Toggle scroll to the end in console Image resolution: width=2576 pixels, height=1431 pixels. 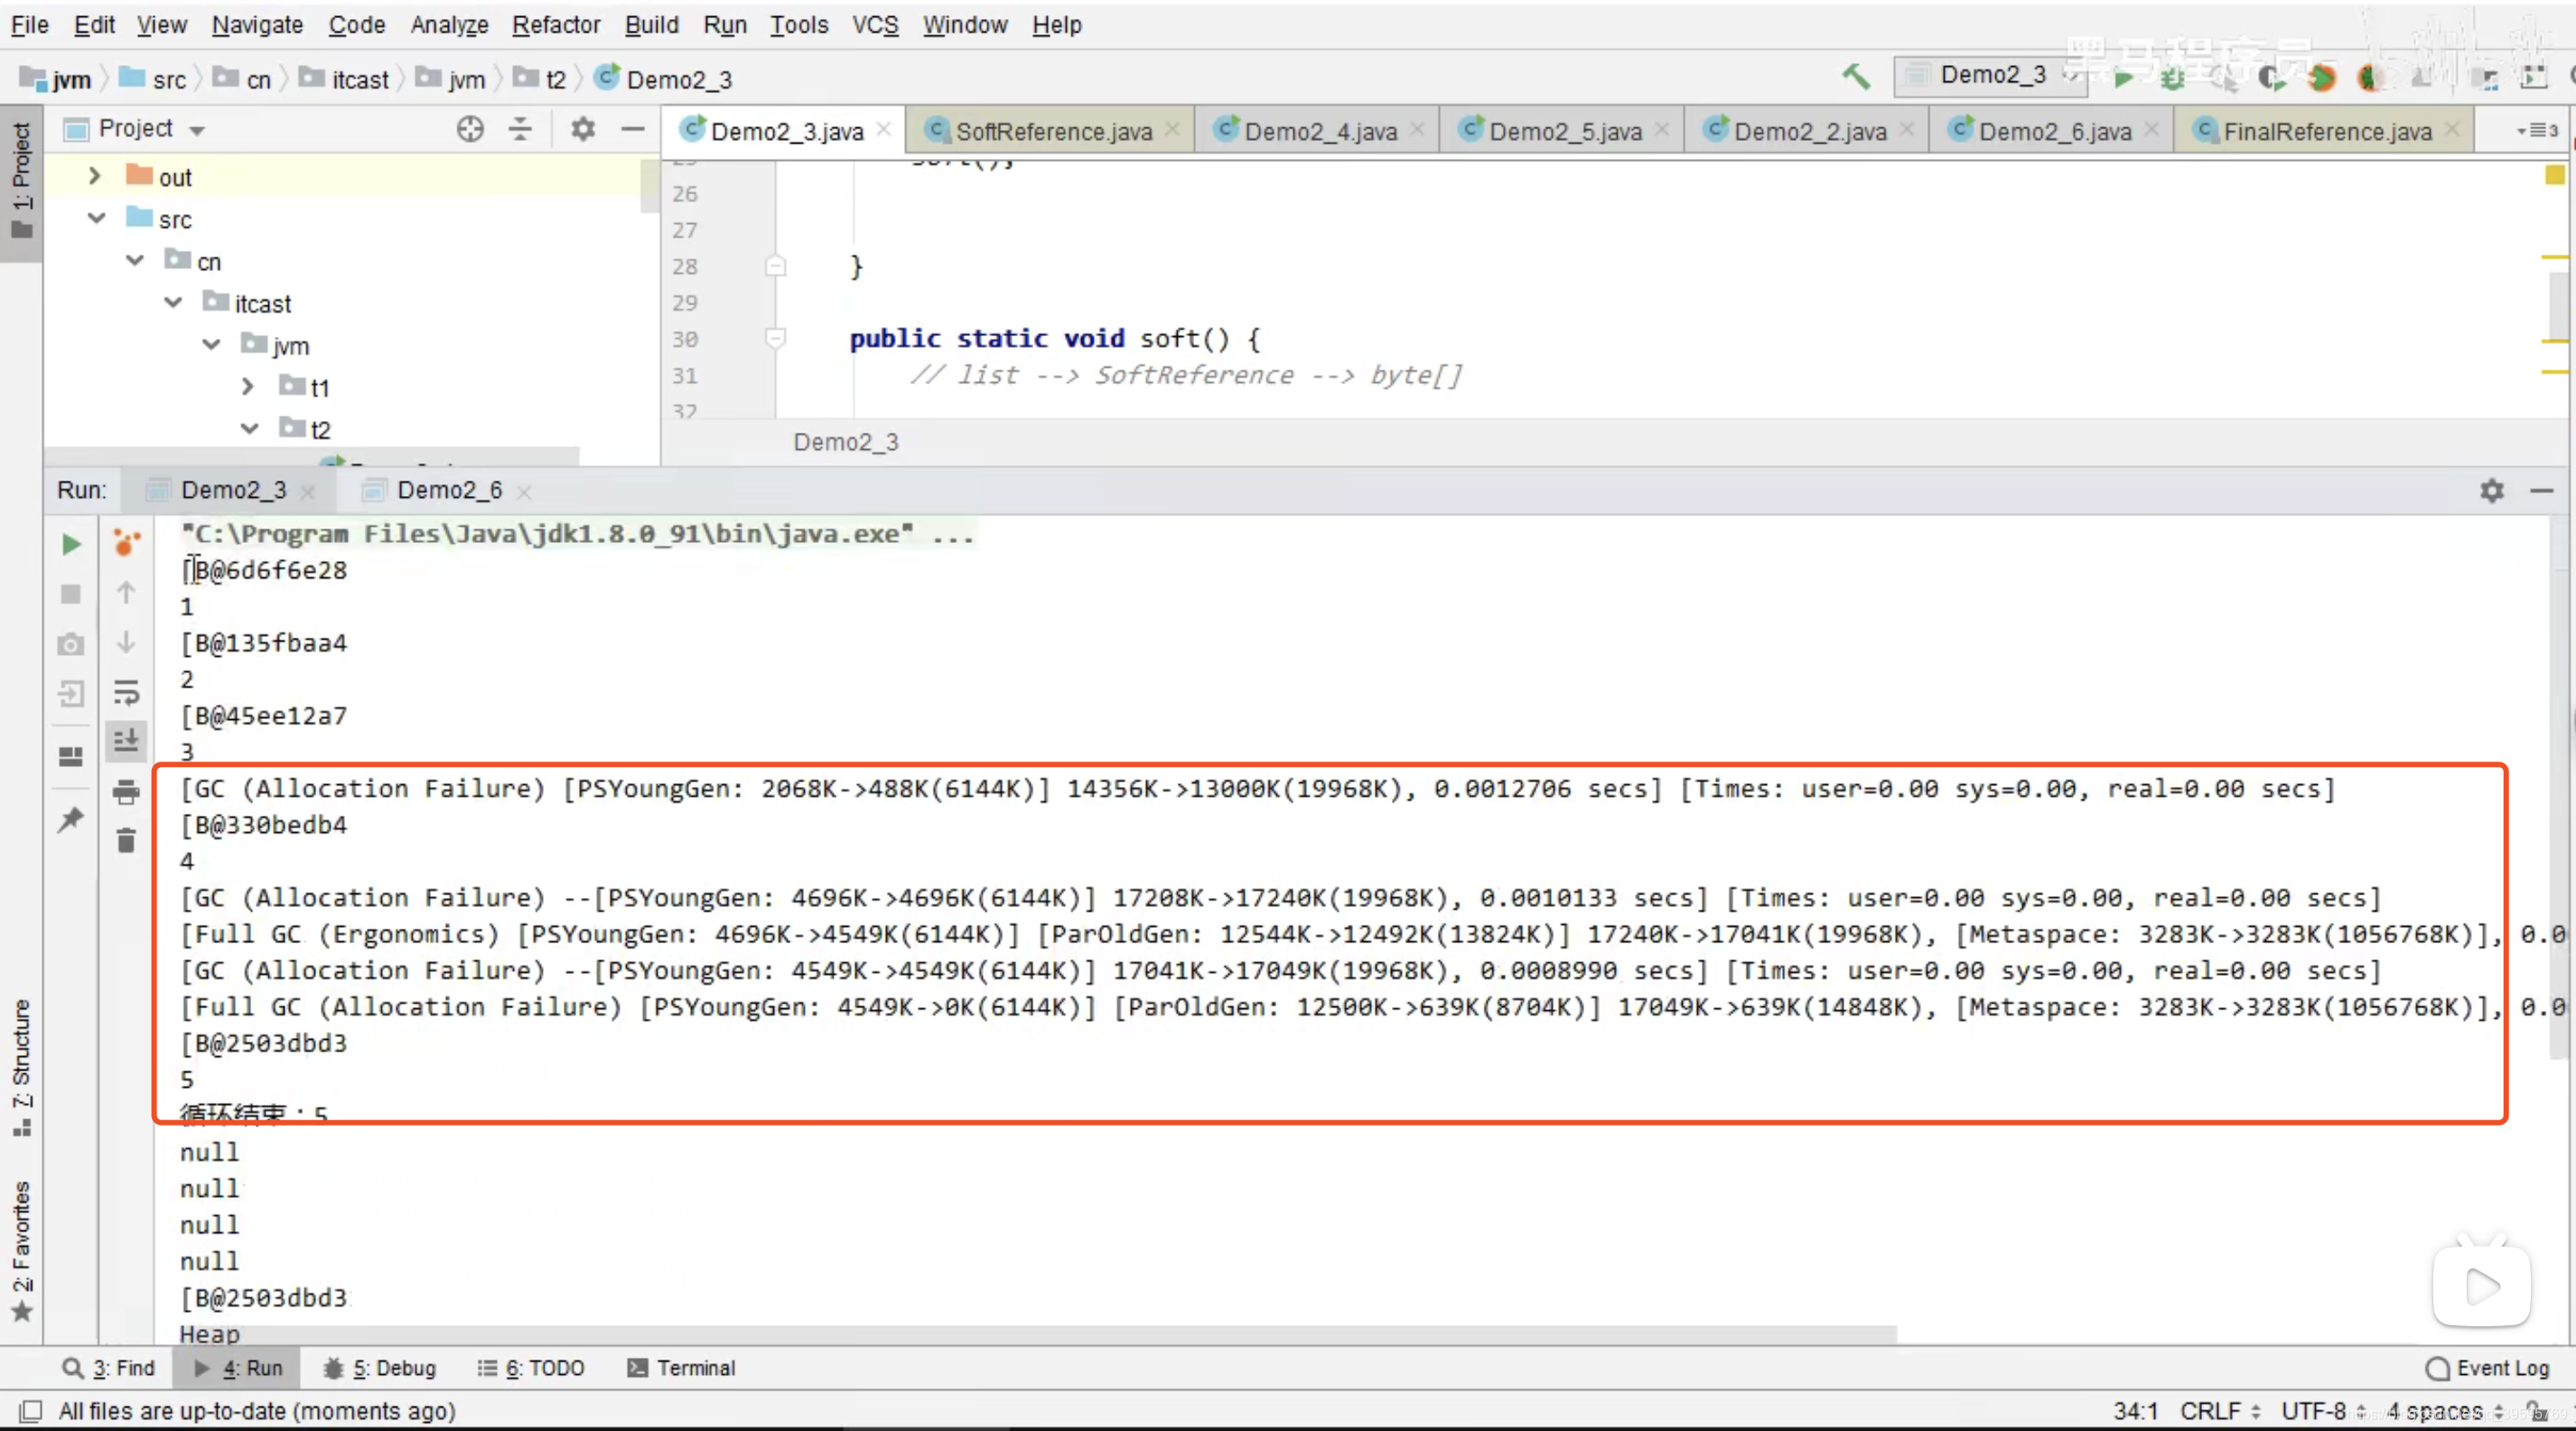126,741
